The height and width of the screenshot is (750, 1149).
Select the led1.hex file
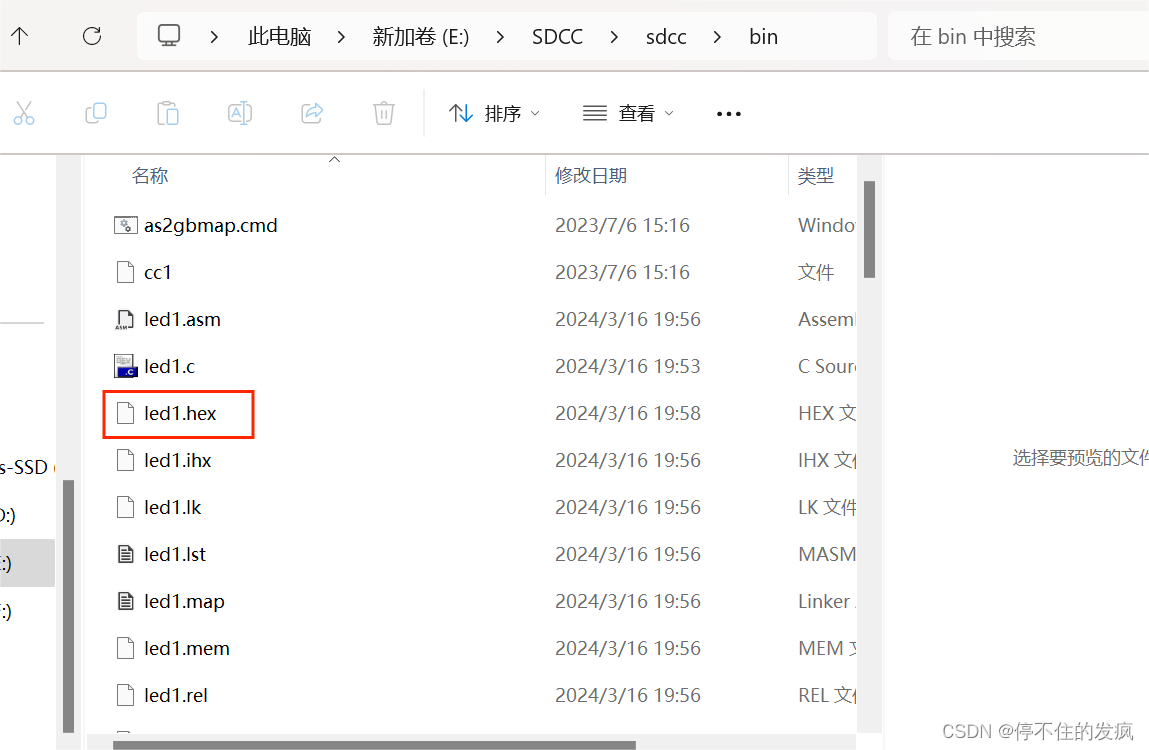coord(178,413)
